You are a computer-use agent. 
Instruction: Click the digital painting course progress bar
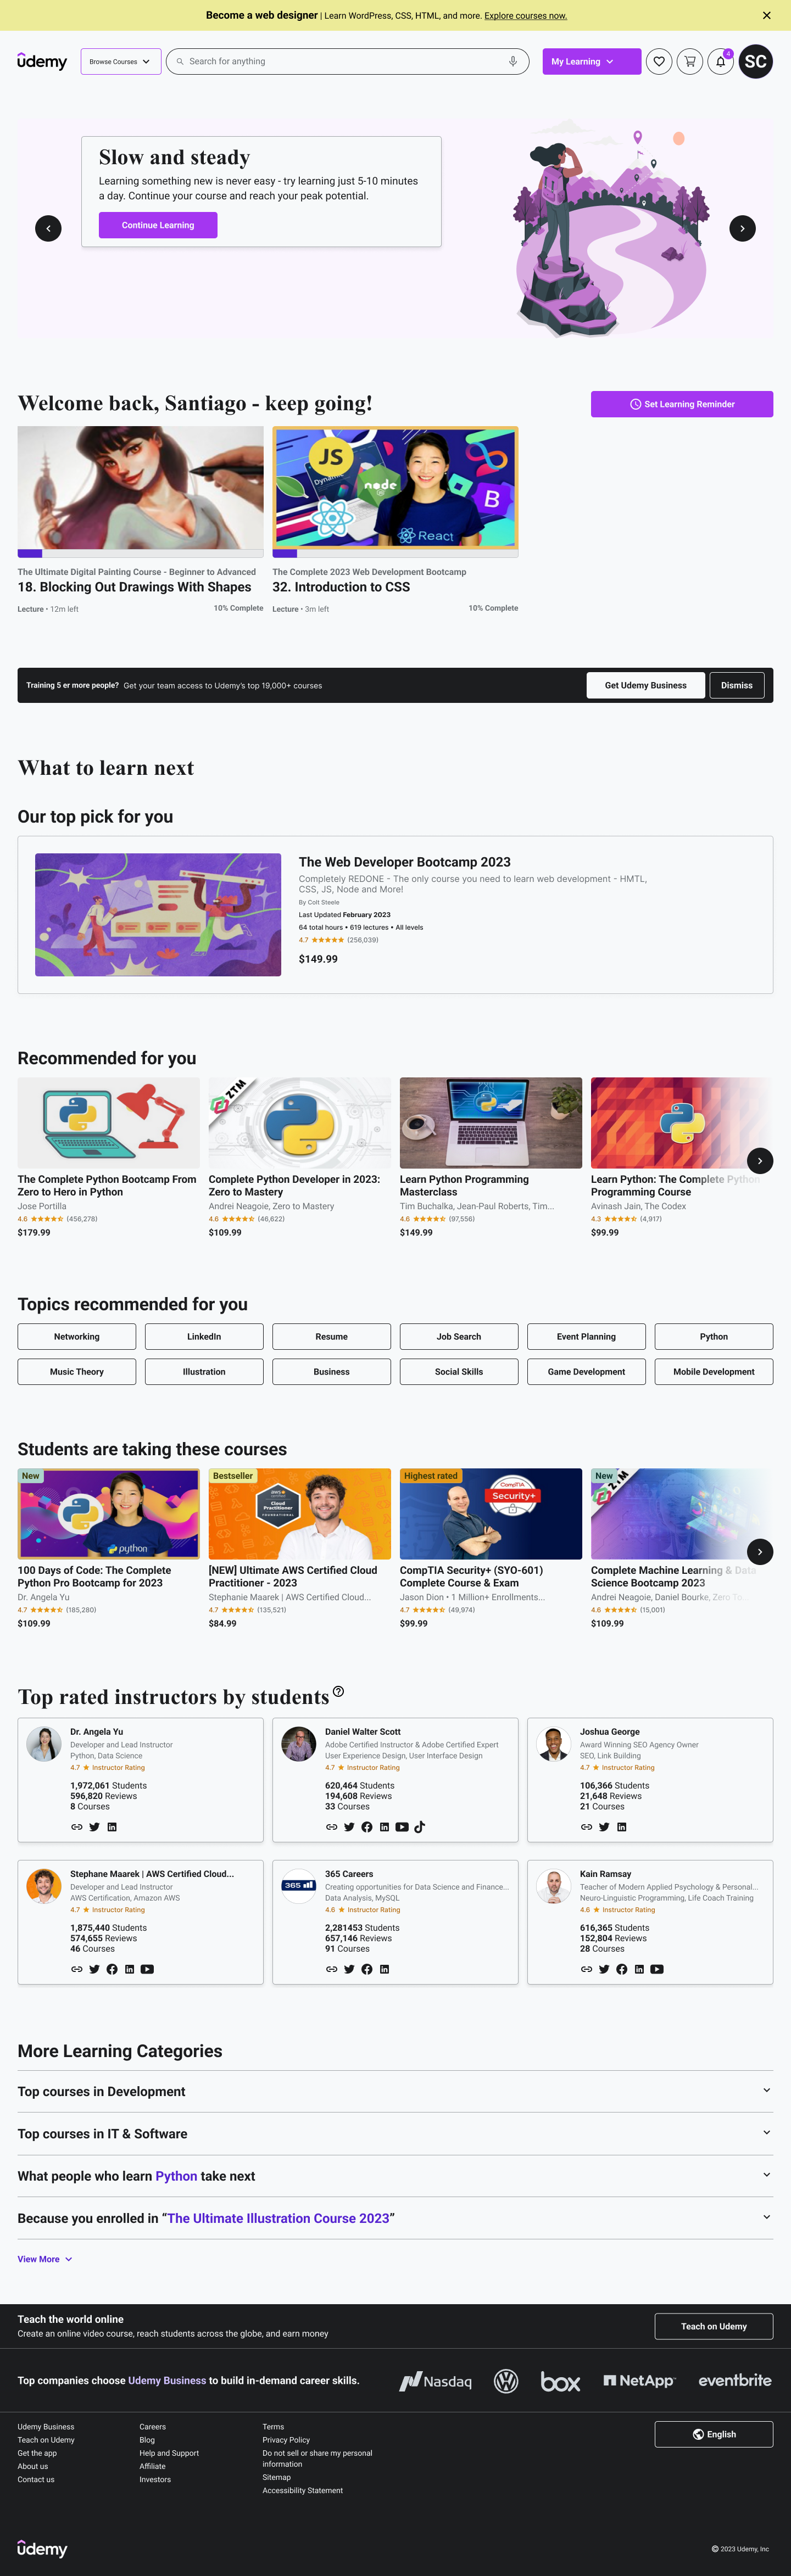140,553
